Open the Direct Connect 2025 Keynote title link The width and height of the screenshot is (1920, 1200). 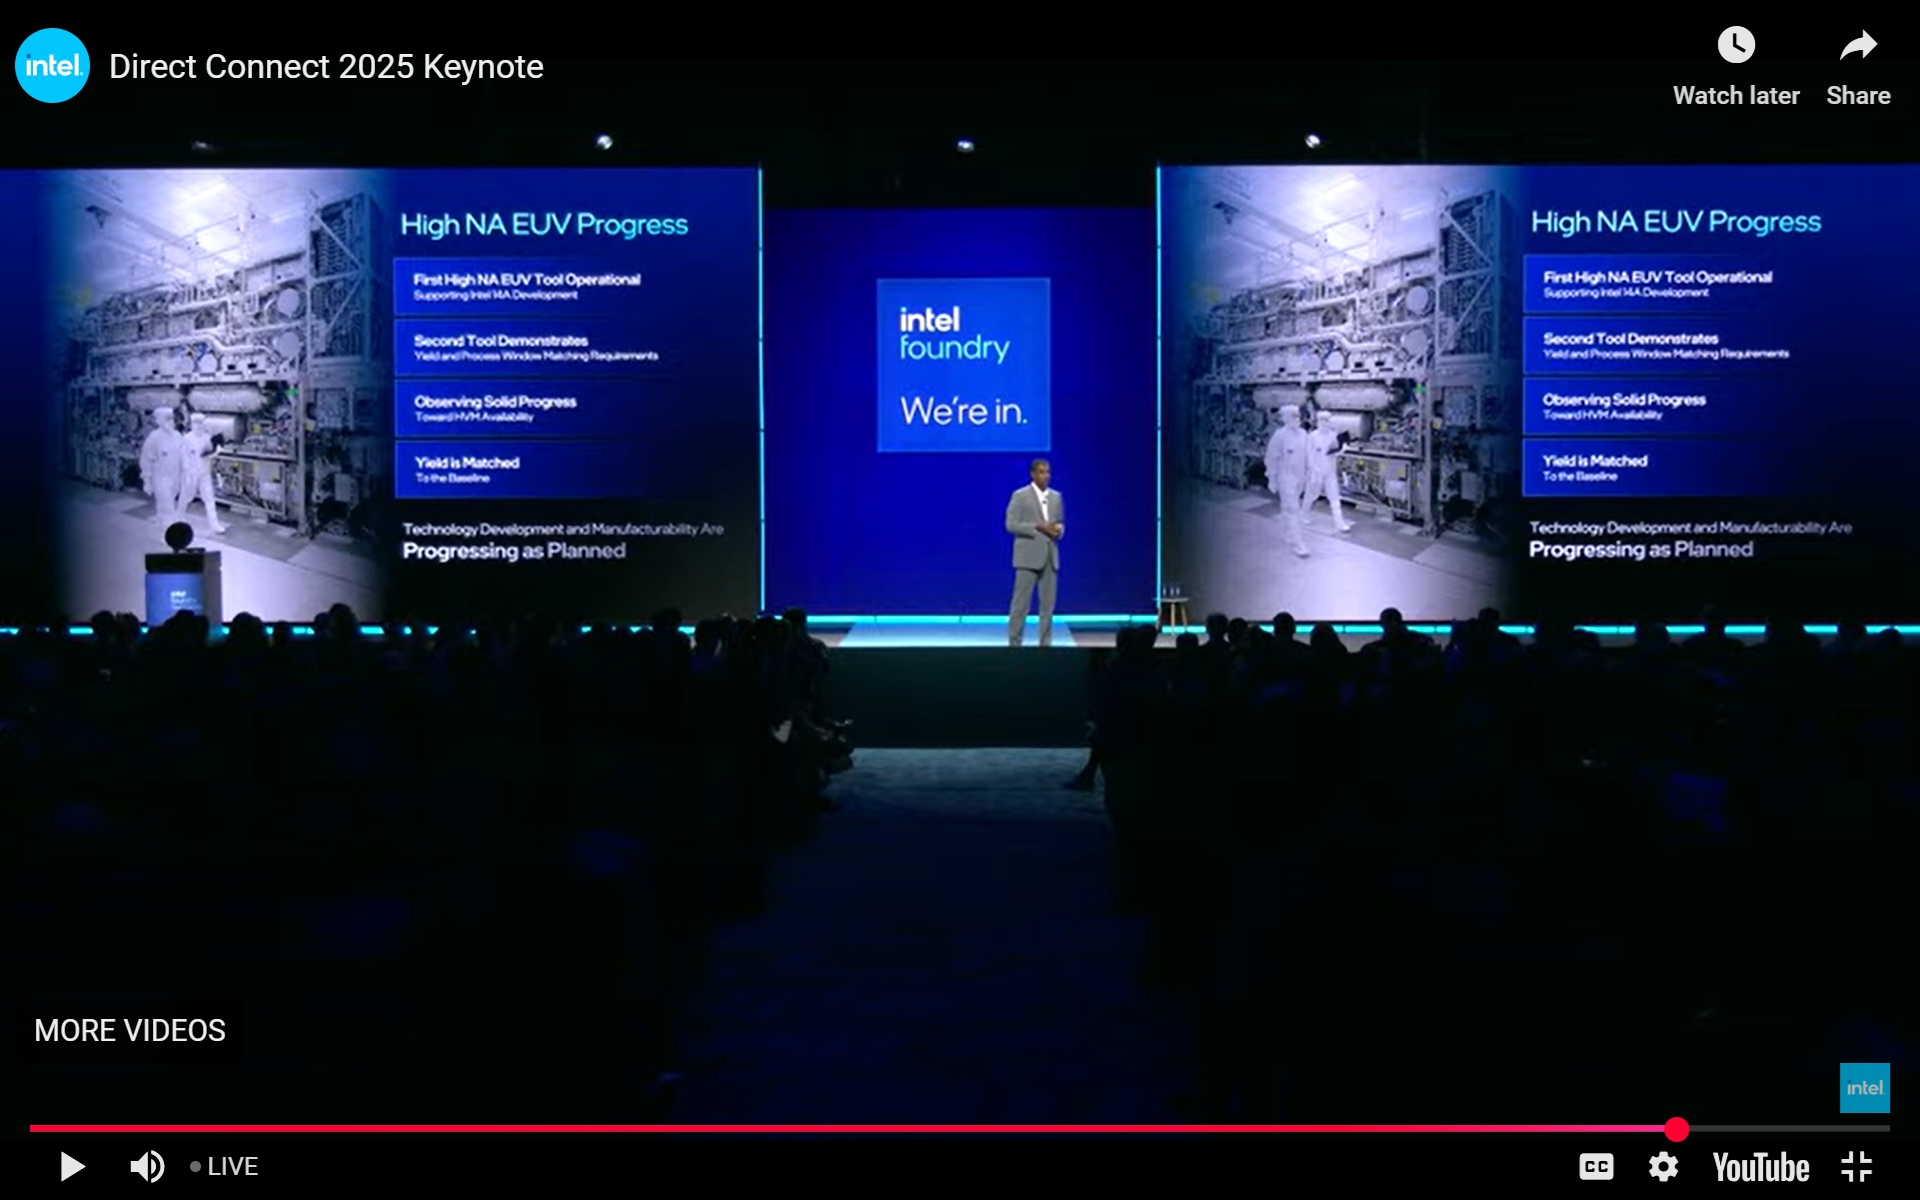coord(326,67)
